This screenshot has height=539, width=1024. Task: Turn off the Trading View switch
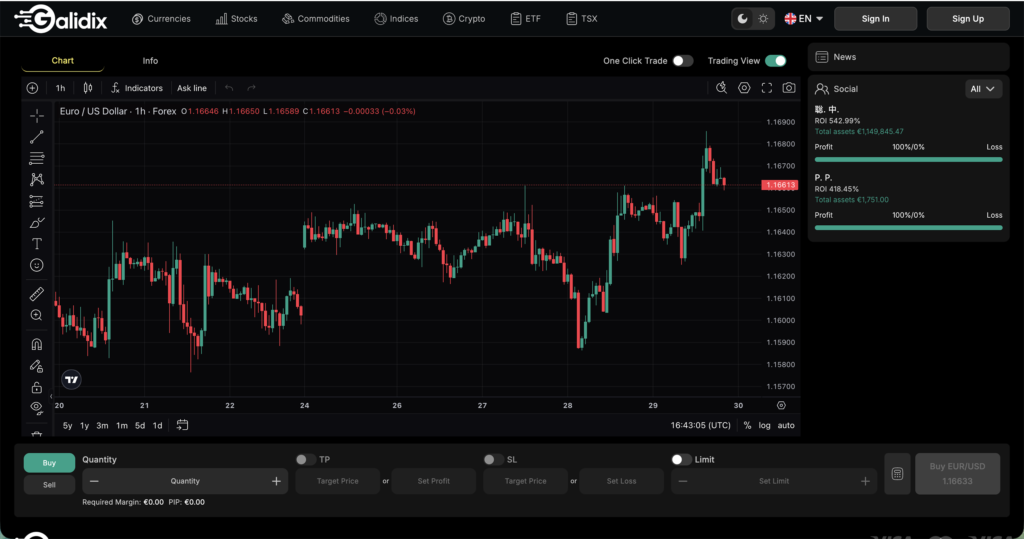776,61
